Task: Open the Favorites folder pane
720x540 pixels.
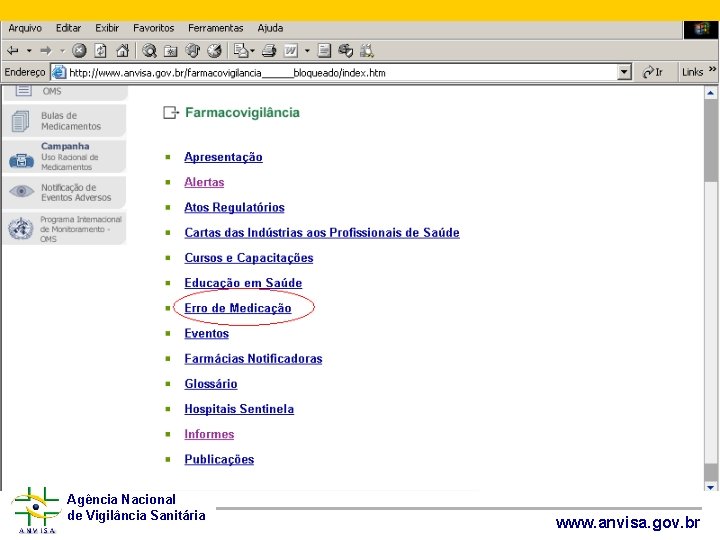Action: 171,51
